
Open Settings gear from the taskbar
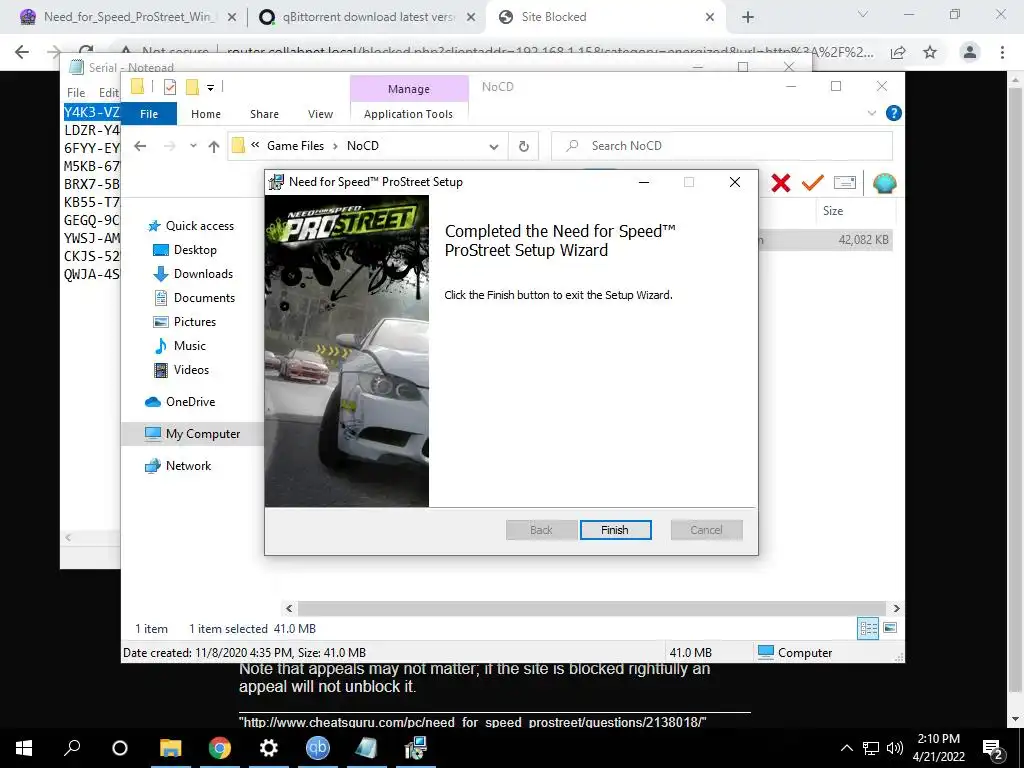tap(268, 748)
